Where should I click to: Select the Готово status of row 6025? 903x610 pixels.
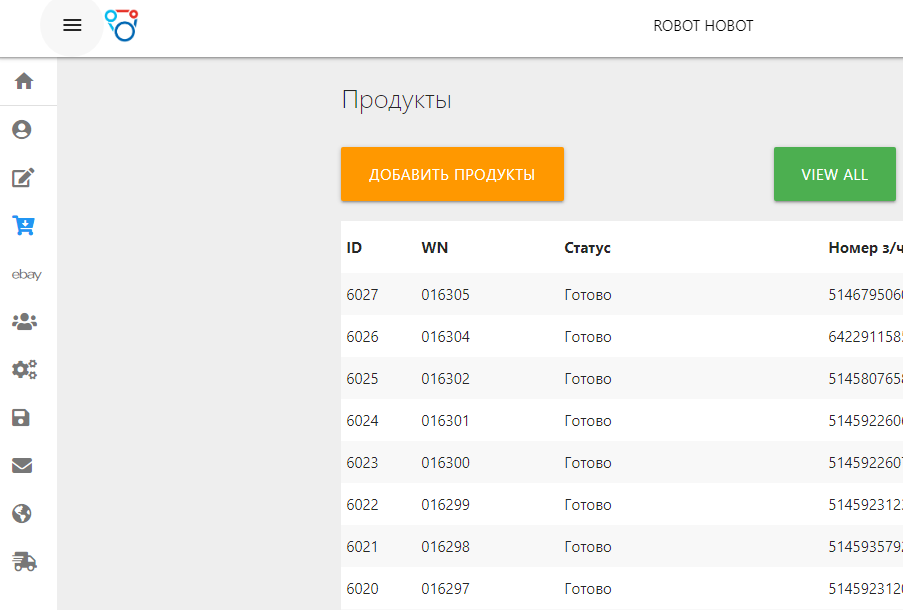(587, 378)
